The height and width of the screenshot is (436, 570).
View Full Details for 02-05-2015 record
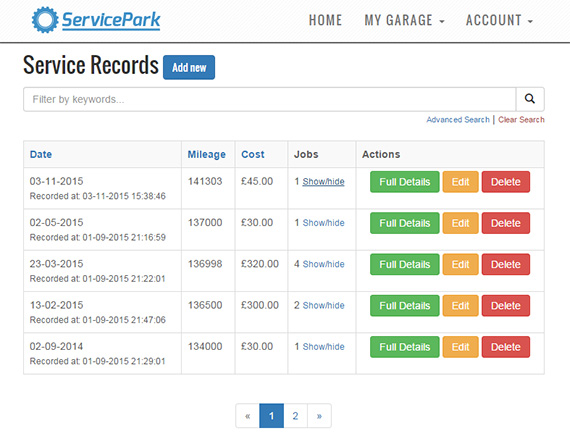coord(405,223)
